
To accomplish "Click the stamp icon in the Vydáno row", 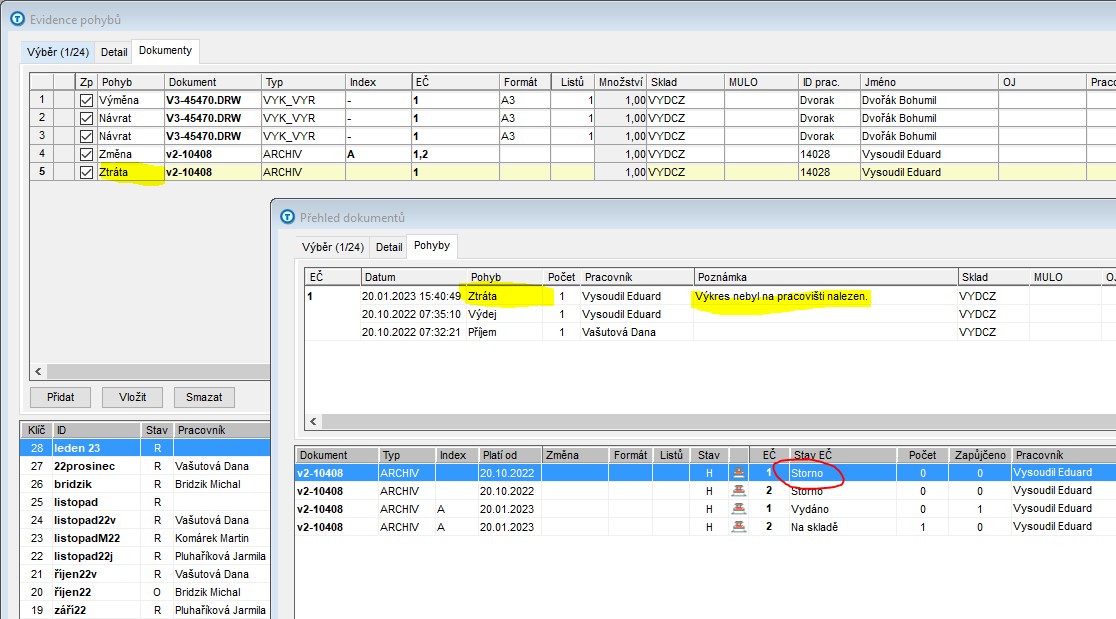I will pos(739,509).
